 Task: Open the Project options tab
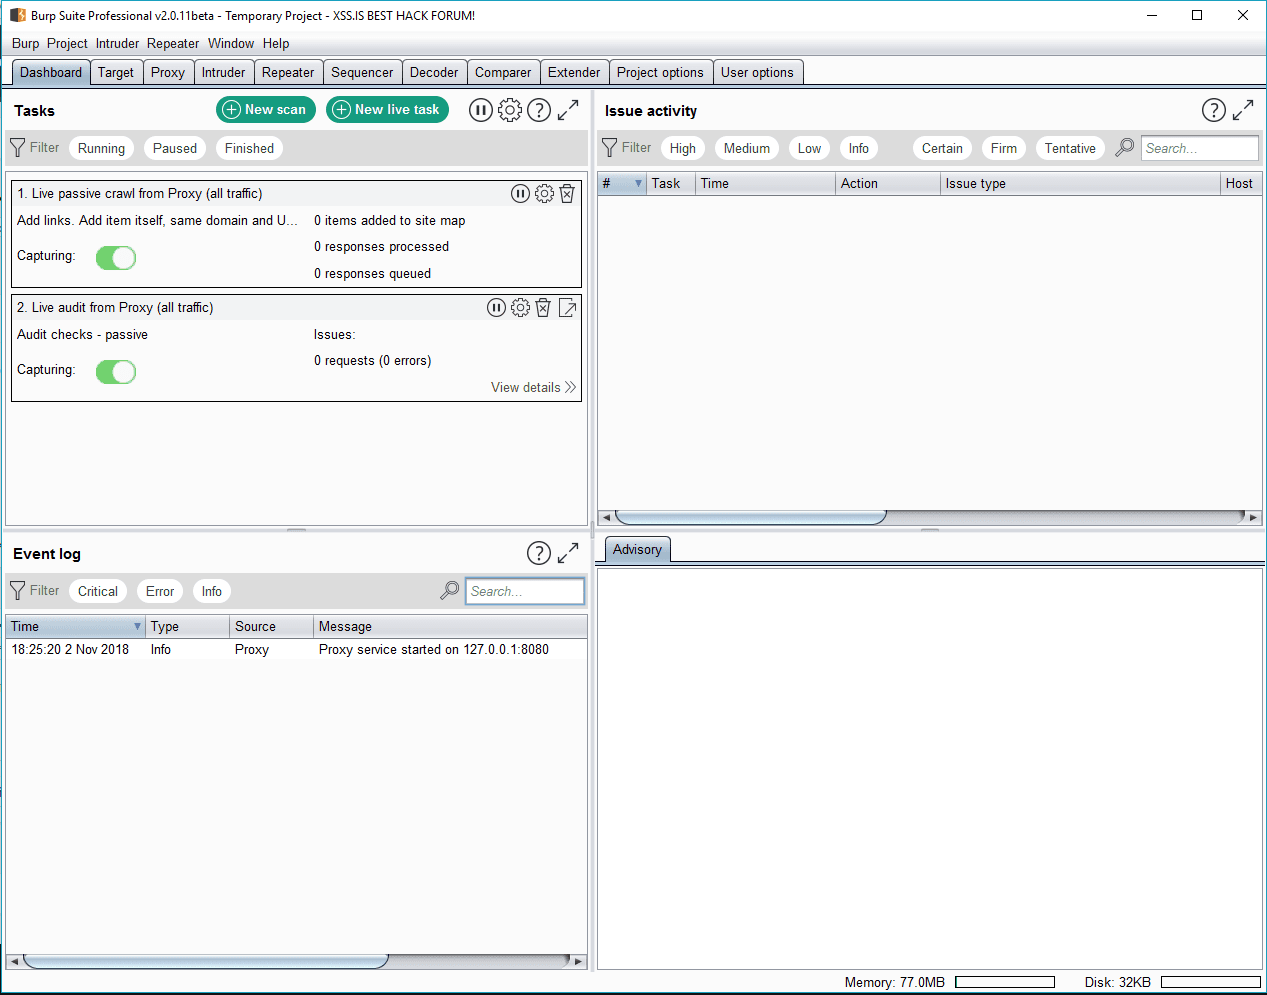click(660, 72)
